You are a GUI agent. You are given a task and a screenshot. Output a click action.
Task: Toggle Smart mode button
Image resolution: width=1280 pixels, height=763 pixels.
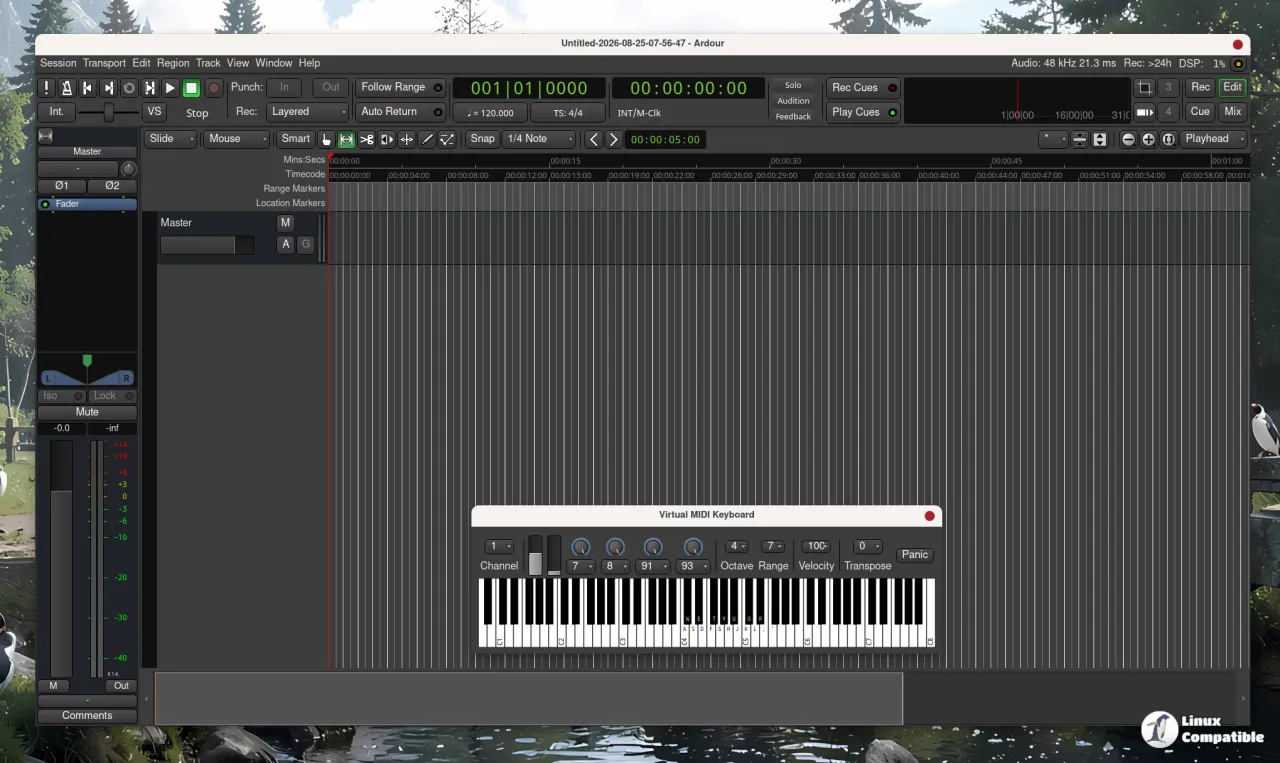[x=296, y=139]
